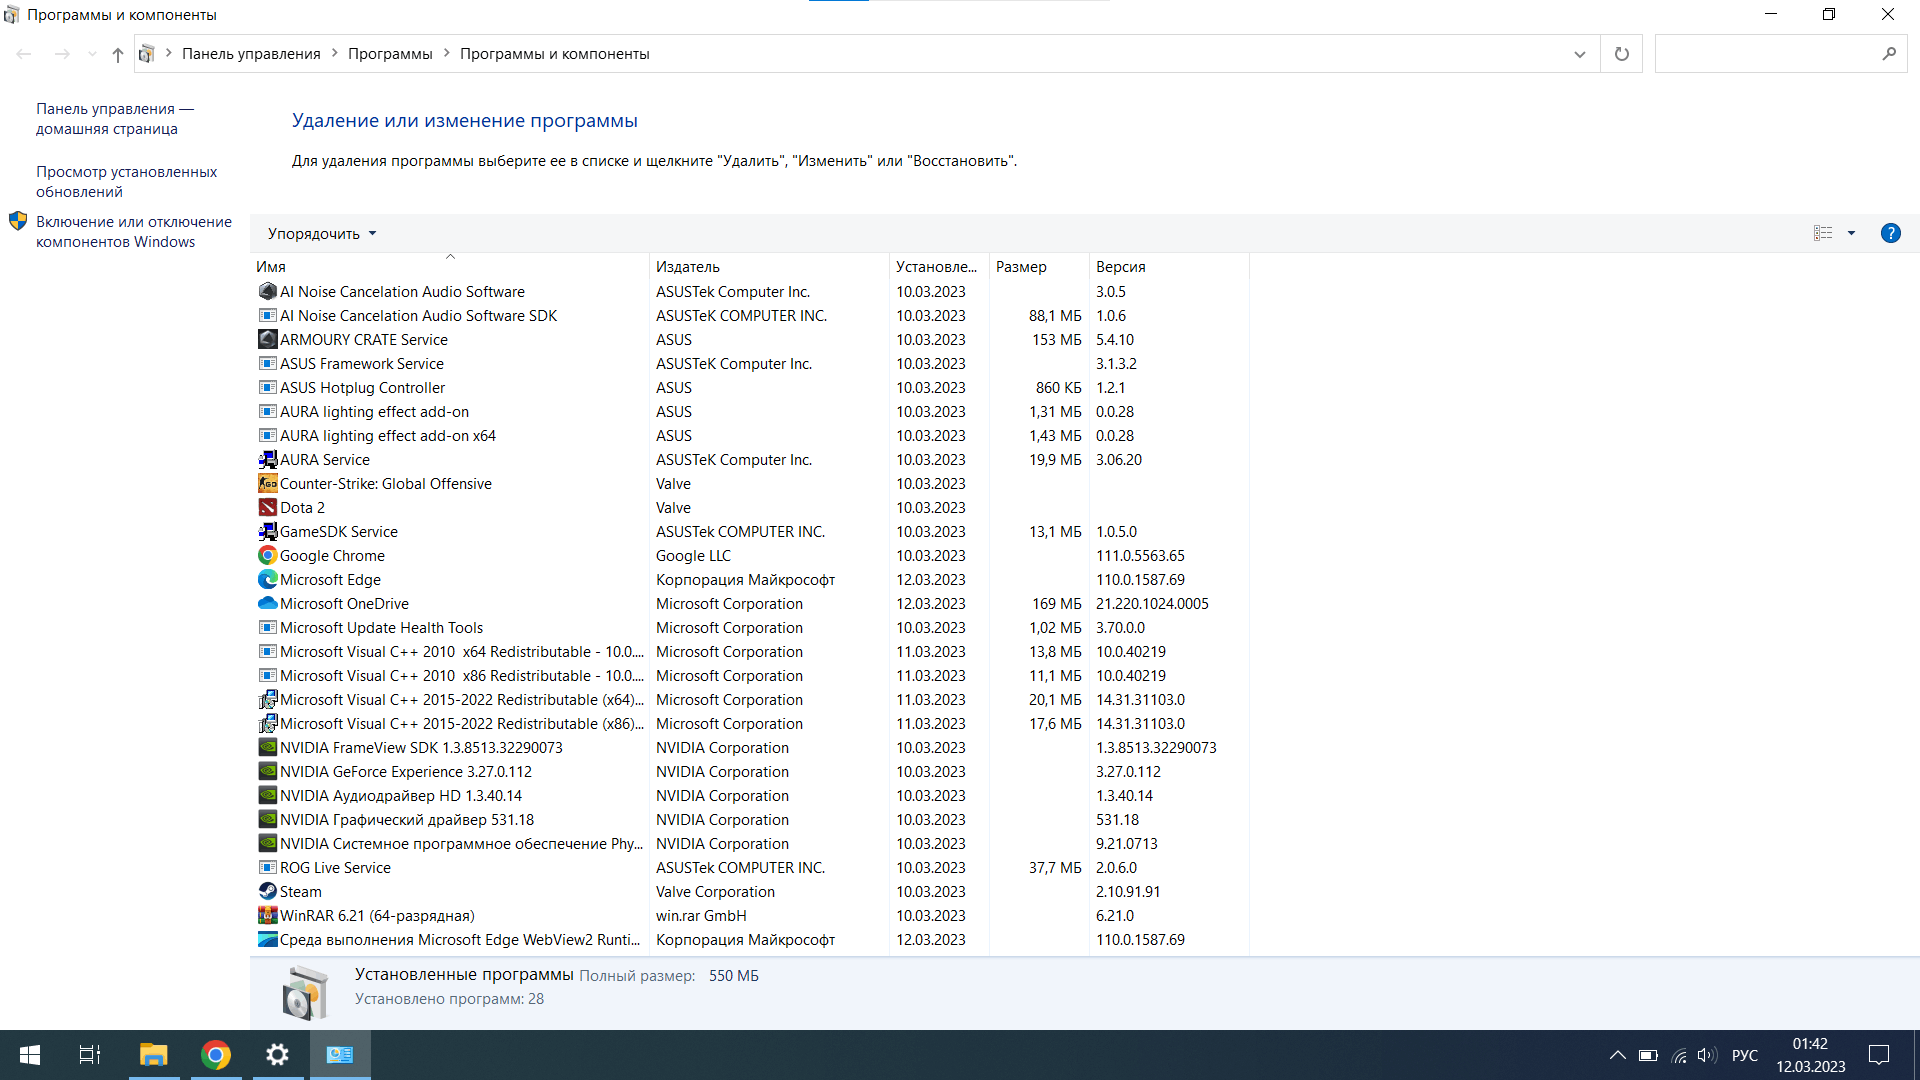This screenshot has height=1080, width=1920.
Task: Click the ARMOURY CRATE Service icon
Action: 267,340
